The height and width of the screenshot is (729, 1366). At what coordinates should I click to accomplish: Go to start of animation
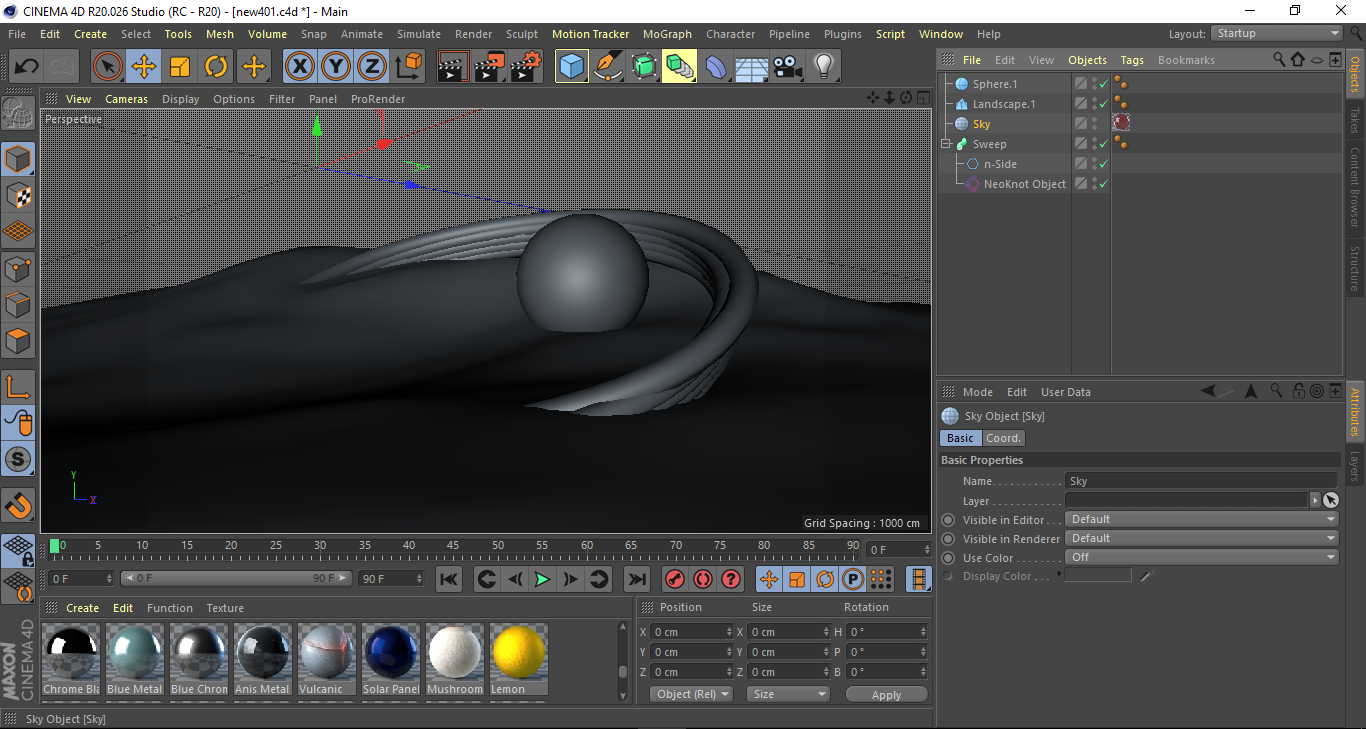[x=449, y=579]
